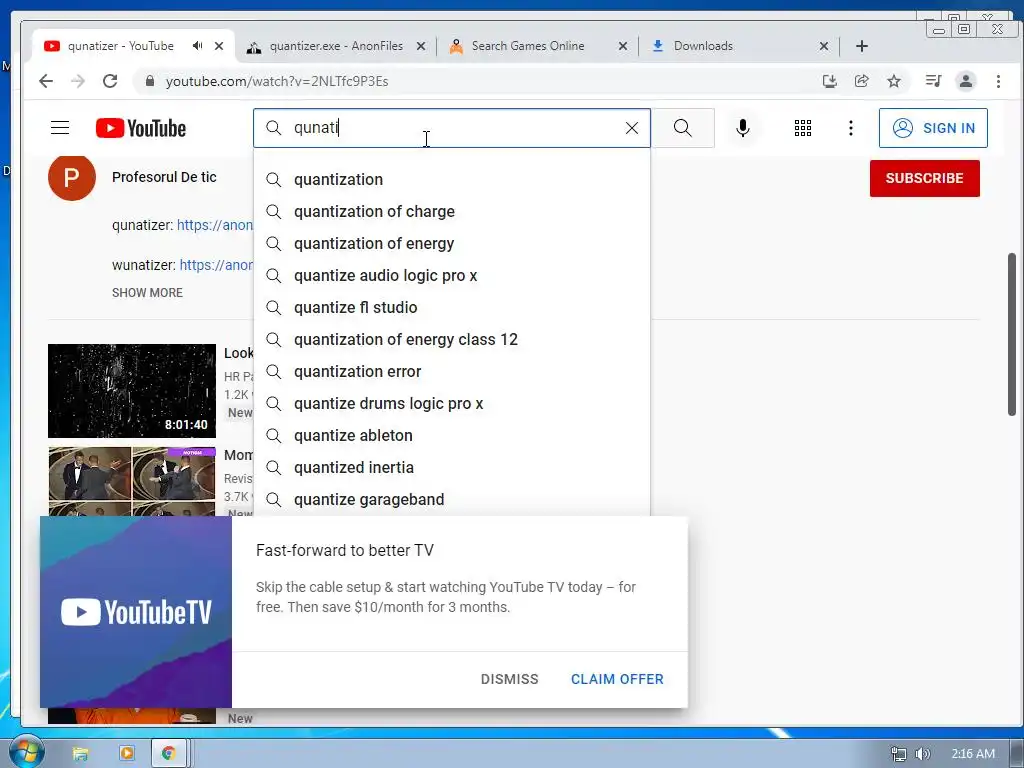Go to YouTube home via logo
This screenshot has width=1024, height=768.
[x=141, y=128]
